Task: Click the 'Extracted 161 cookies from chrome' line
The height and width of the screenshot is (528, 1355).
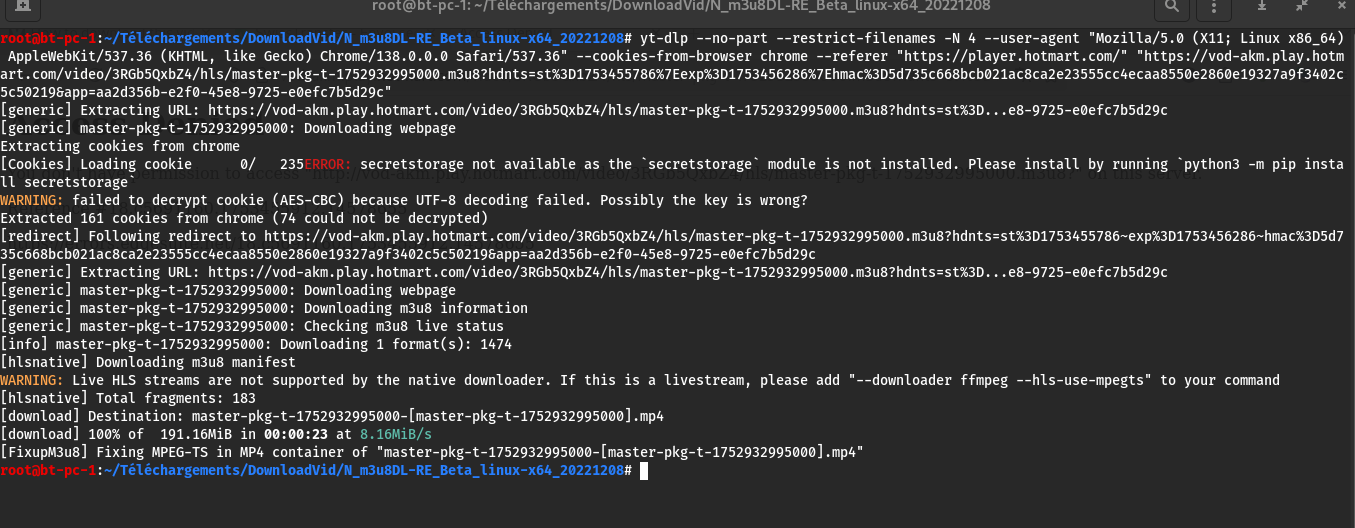Action: click(243, 218)
